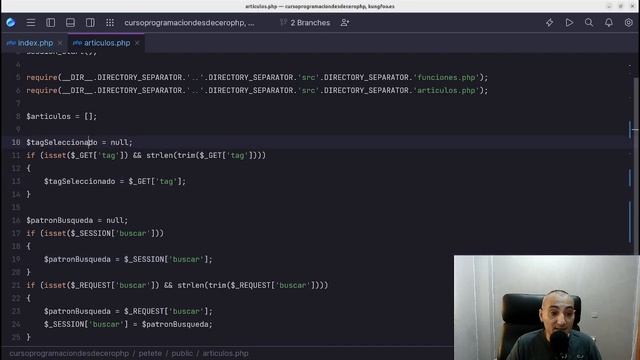
Task: Click the Run play button
Action: pos(569,22)
